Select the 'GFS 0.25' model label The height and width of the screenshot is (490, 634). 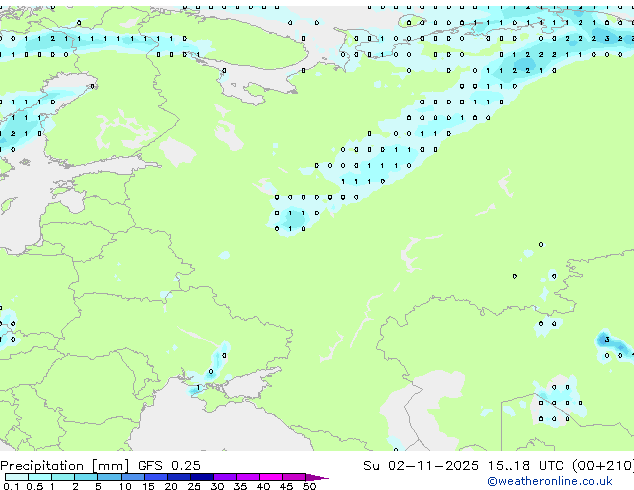click(x=169, y=466)
